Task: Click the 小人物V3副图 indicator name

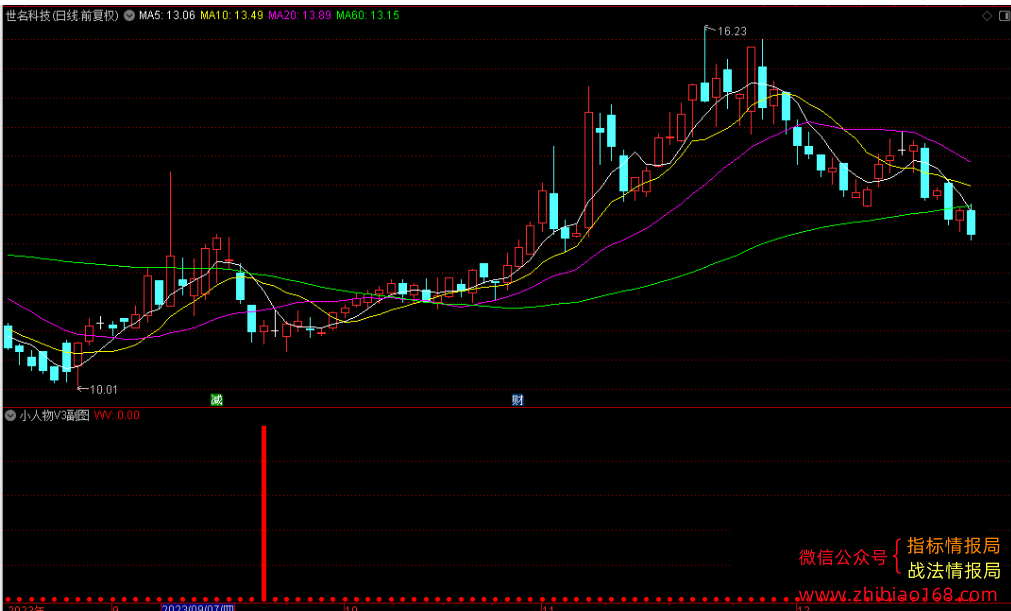Action: (54, 416)
